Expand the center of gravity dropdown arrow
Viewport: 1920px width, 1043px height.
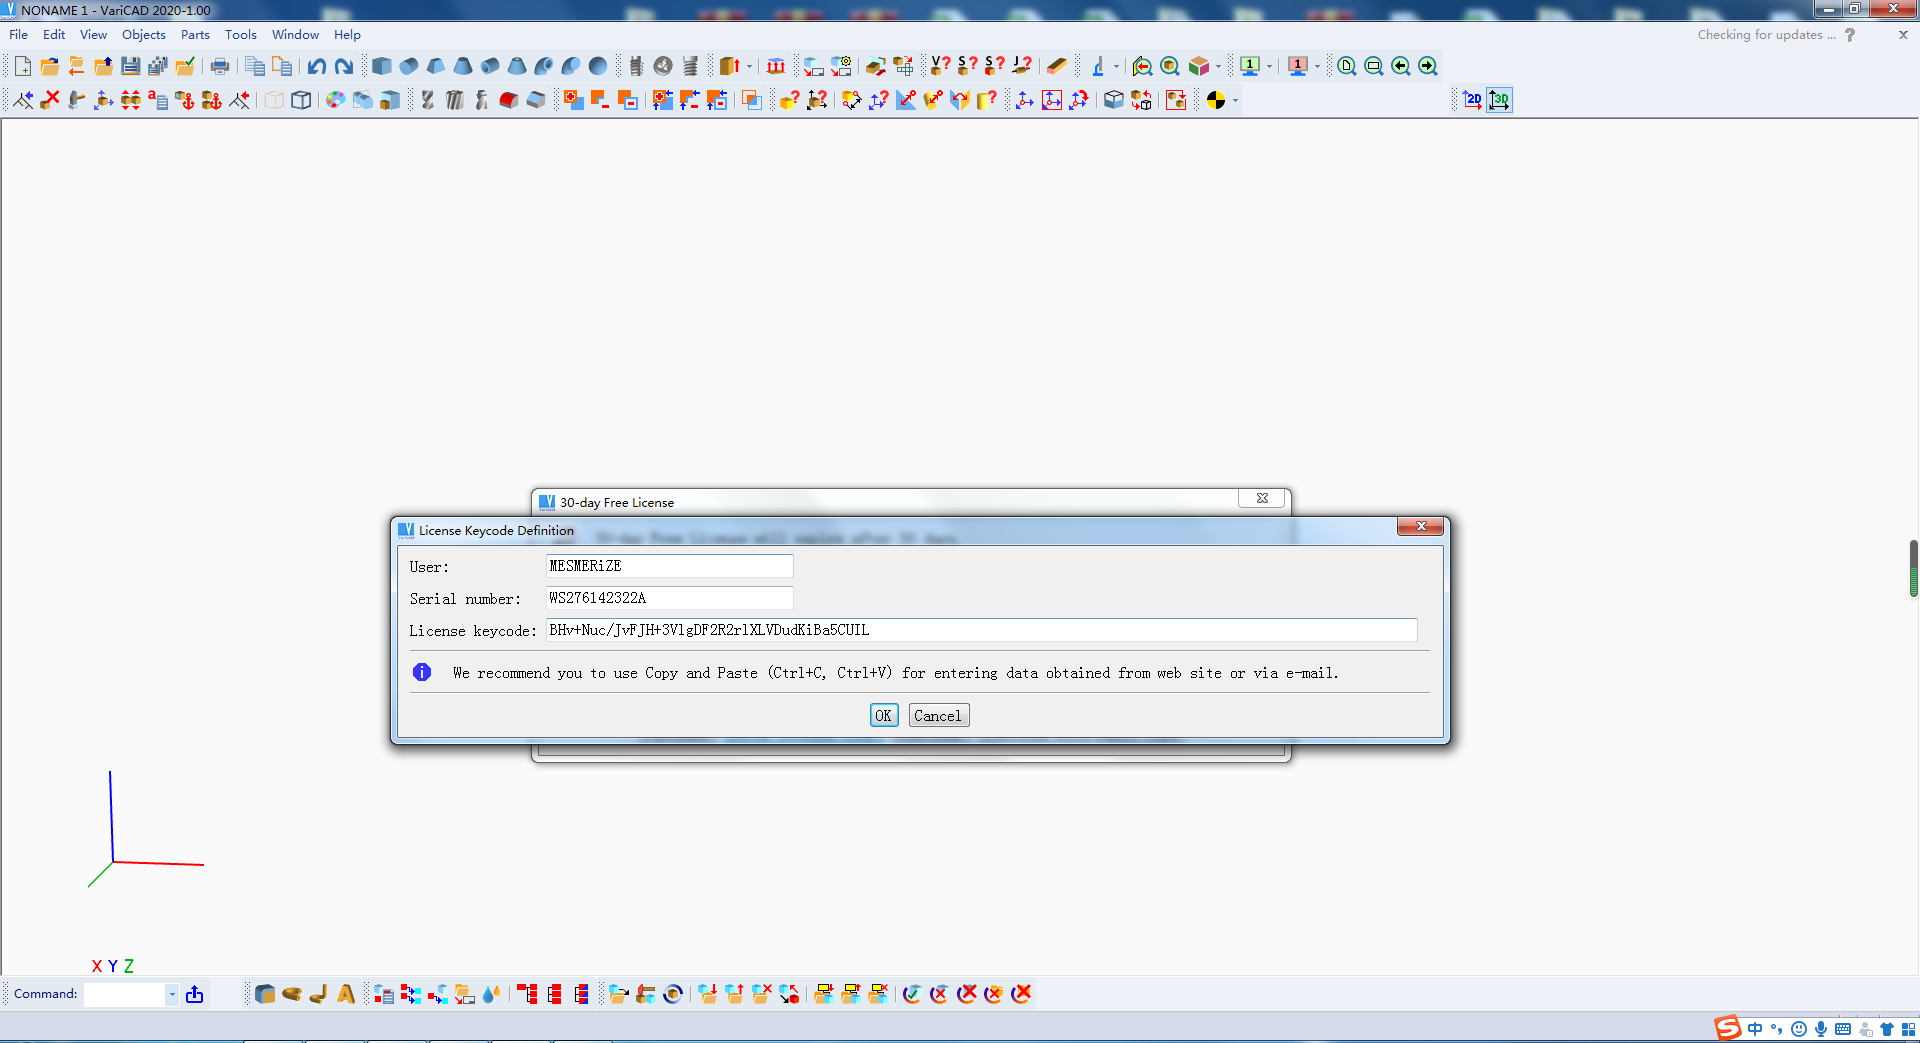pyautogui.click(x=1236, y=101)
